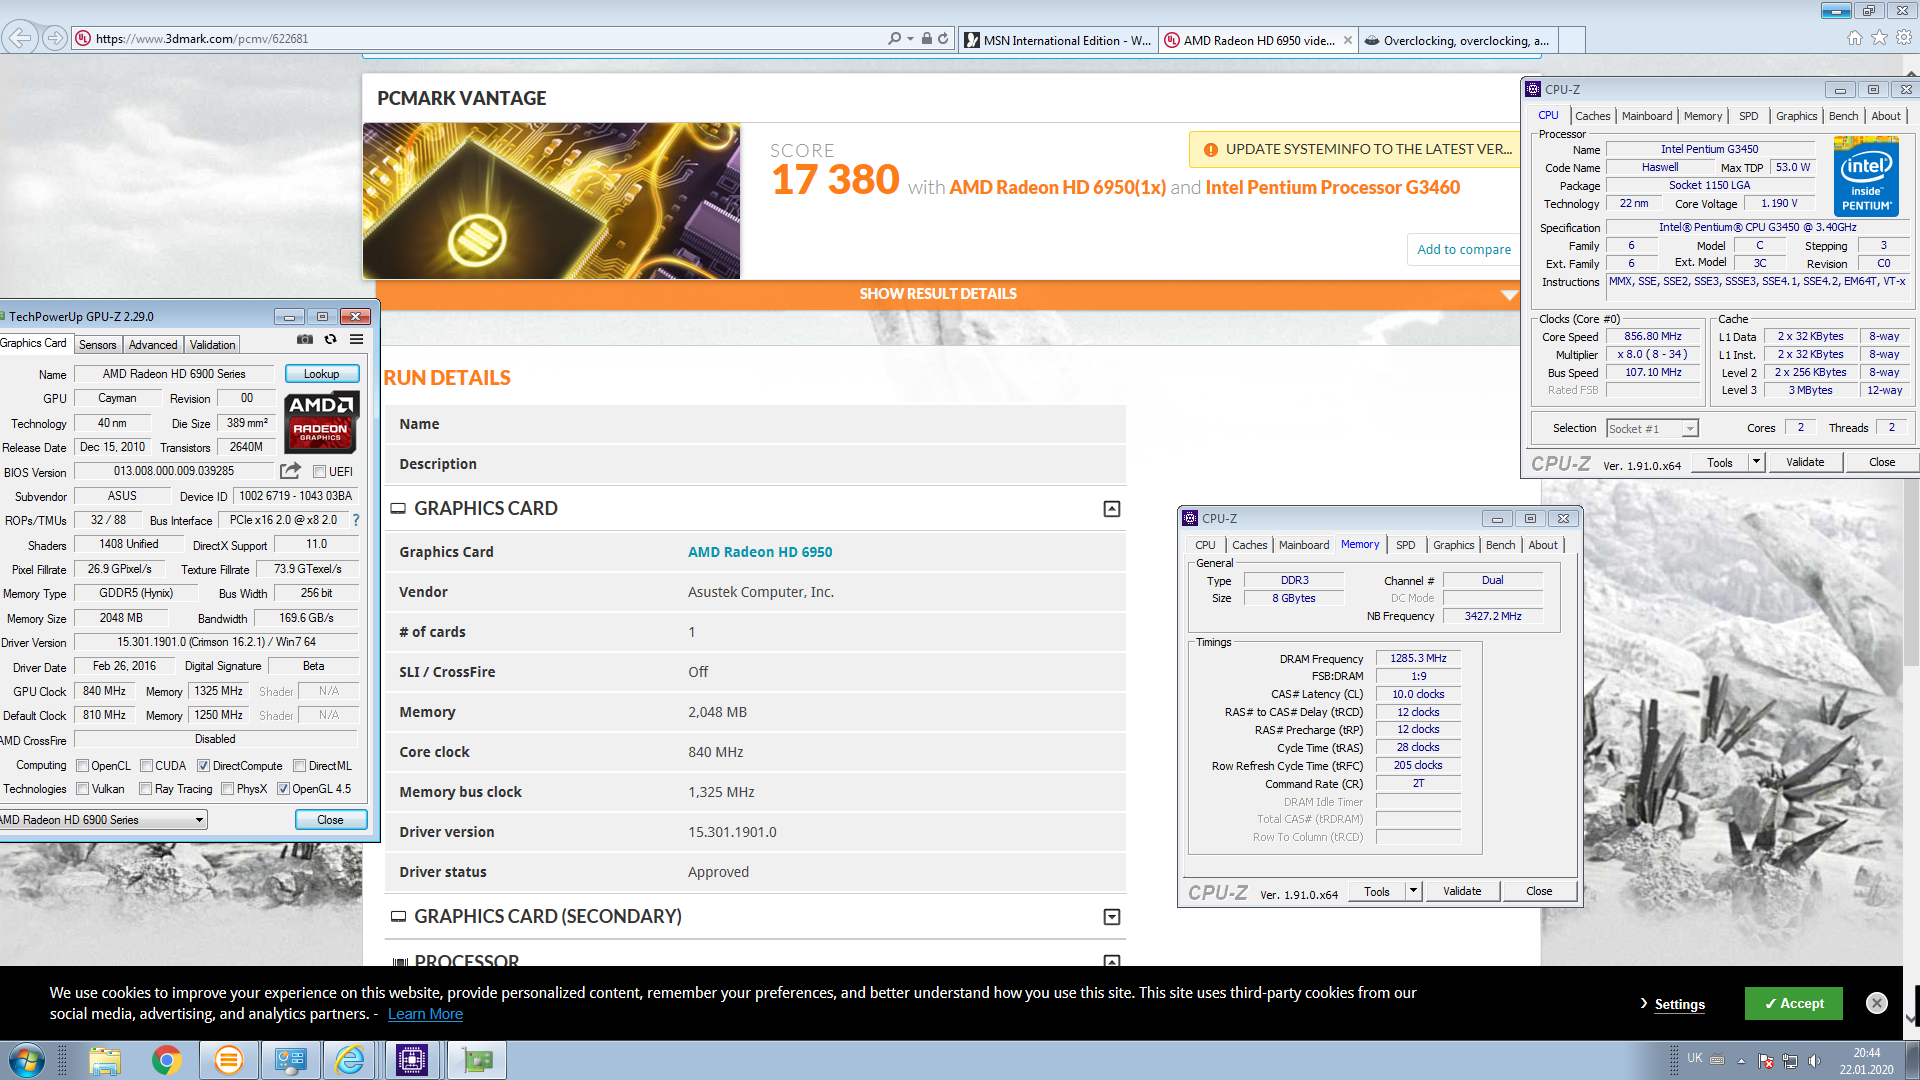This screenshot has width=1920, height=1080.
Task: Click Add to compare button
Action: point(1464,250)
